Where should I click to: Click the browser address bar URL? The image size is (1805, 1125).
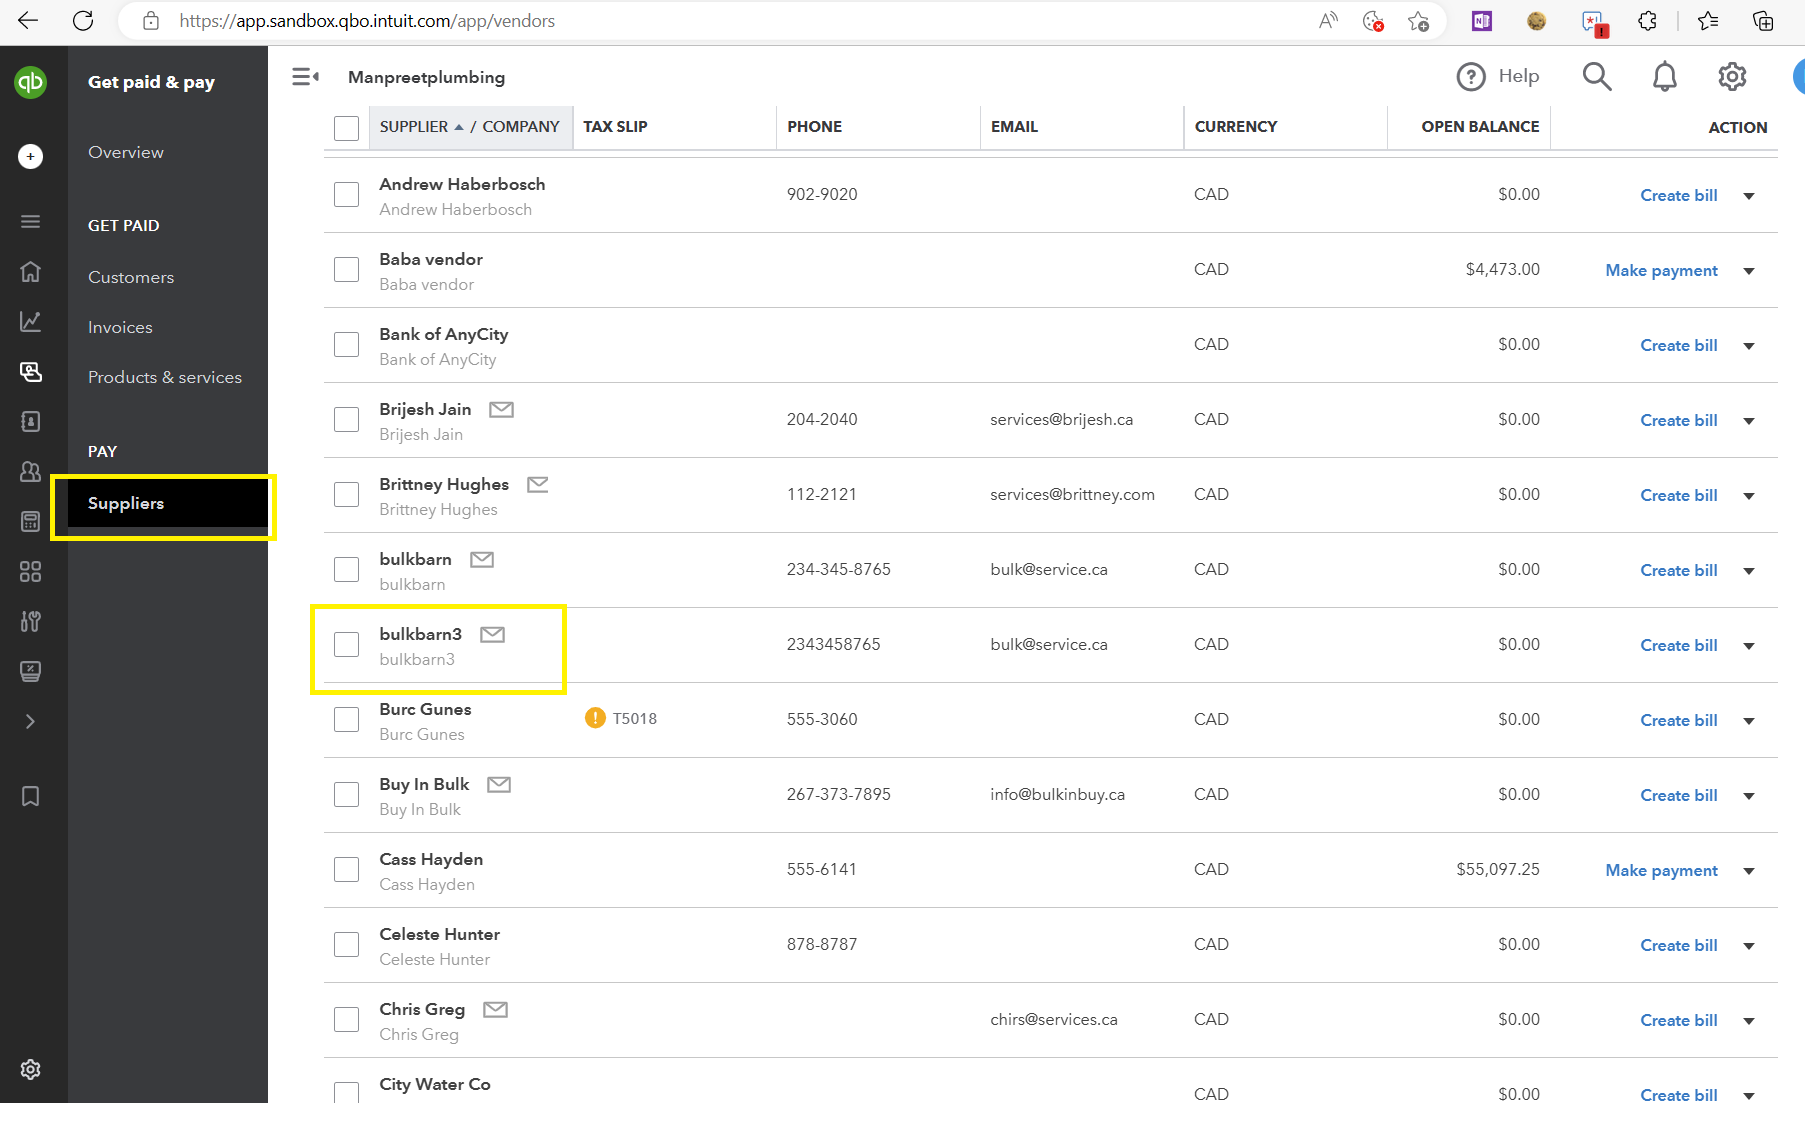point(367,21)
